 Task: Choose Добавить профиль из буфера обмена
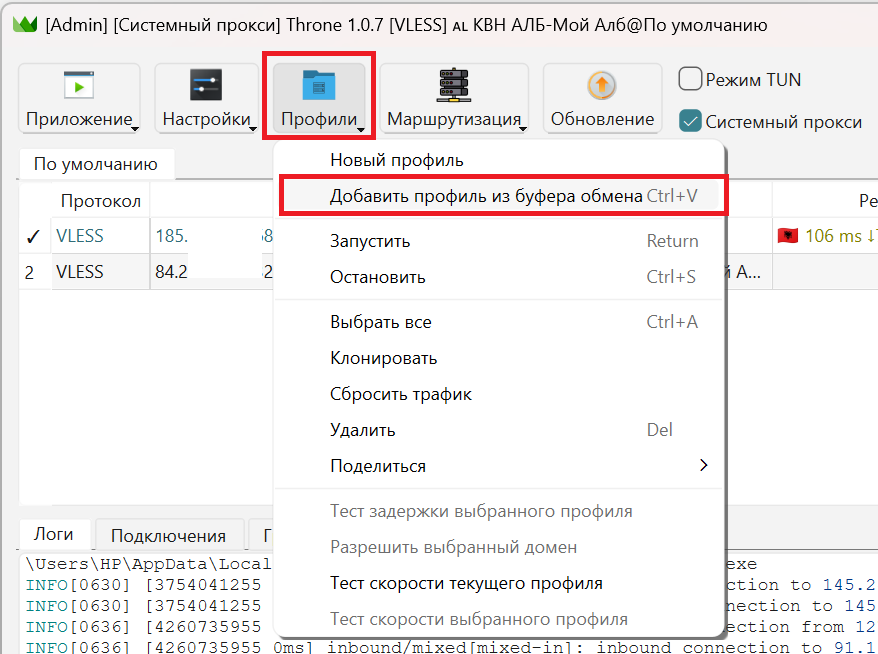tap(486, 196)
